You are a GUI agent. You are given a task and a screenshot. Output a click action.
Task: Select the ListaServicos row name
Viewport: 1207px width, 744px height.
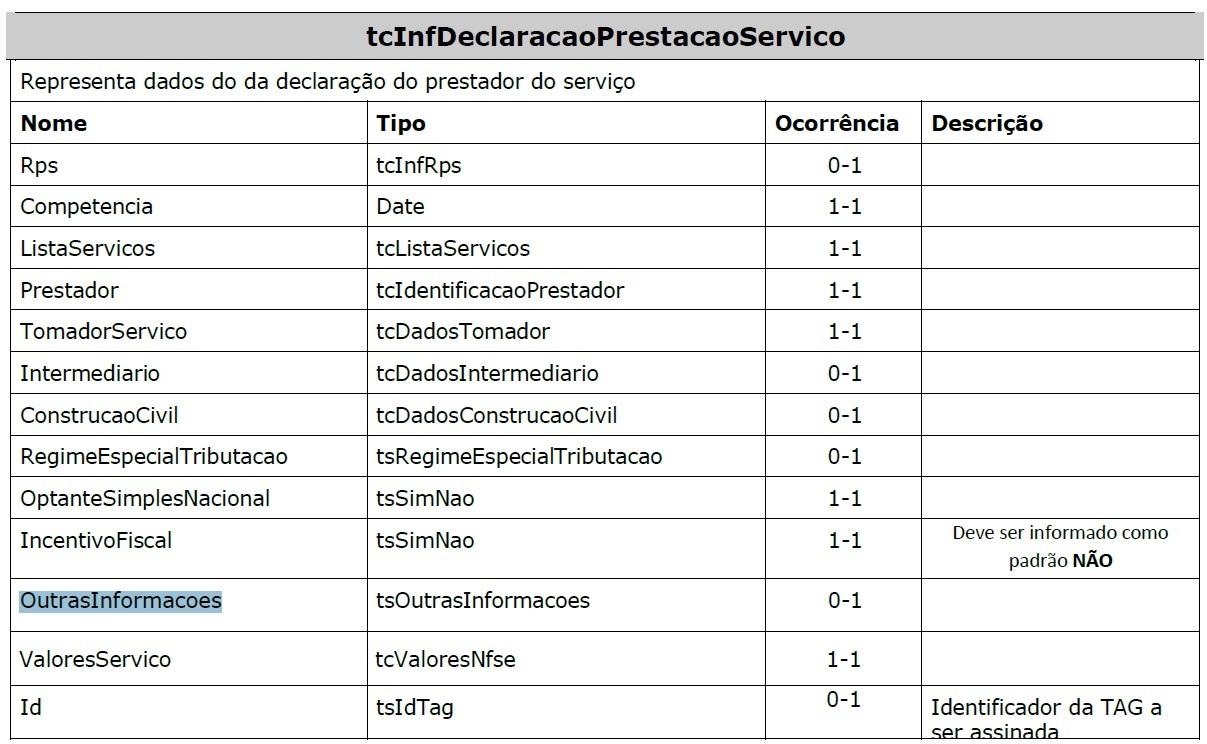88,248
